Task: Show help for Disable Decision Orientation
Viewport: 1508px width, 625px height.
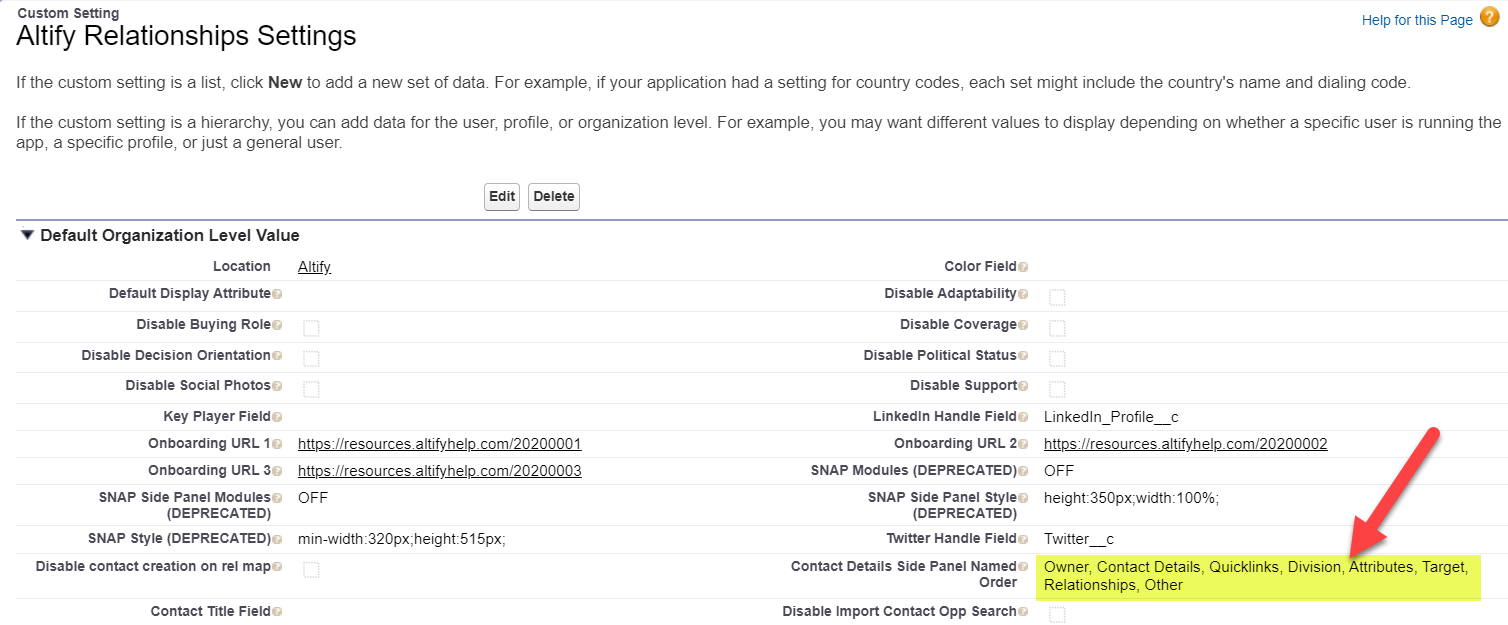Action: tap(277, 356)
